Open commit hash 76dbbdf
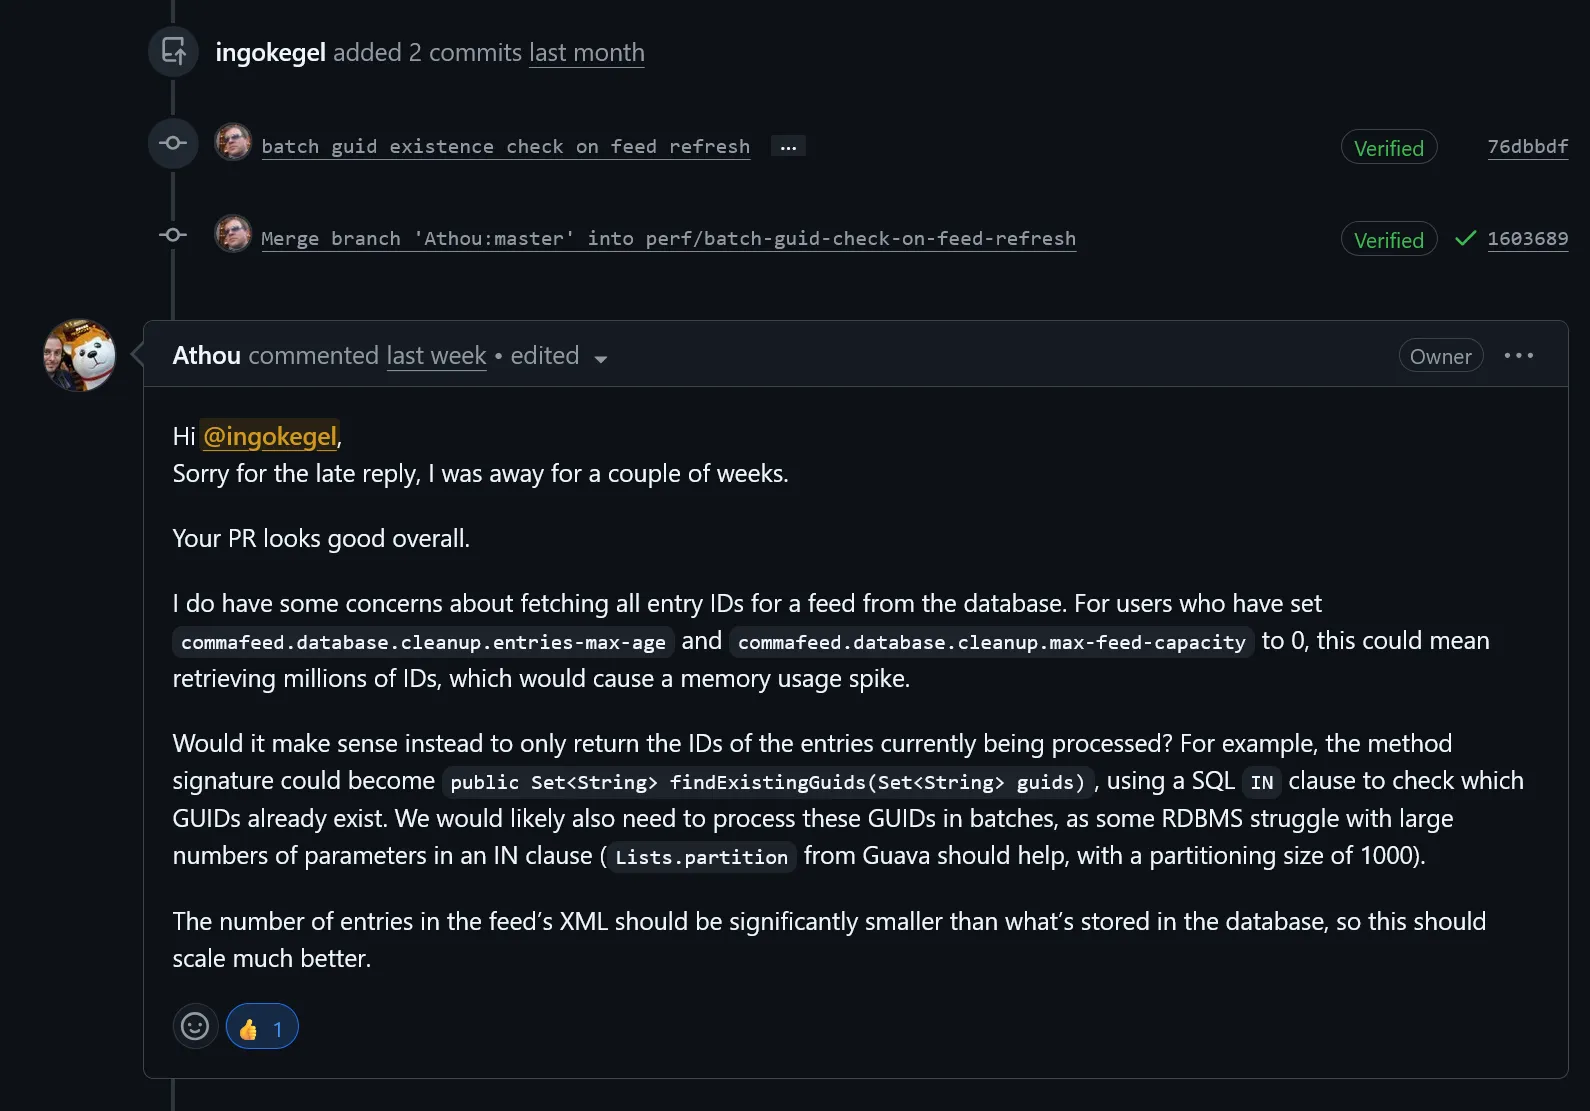Screen dimensions: 1590x1111 point(1527,147)
